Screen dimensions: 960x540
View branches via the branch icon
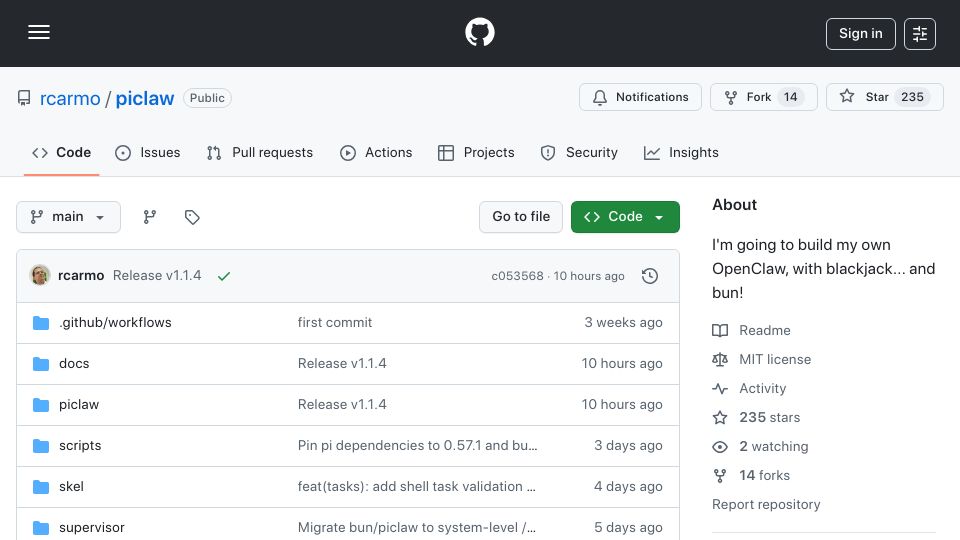pos(149,217)
